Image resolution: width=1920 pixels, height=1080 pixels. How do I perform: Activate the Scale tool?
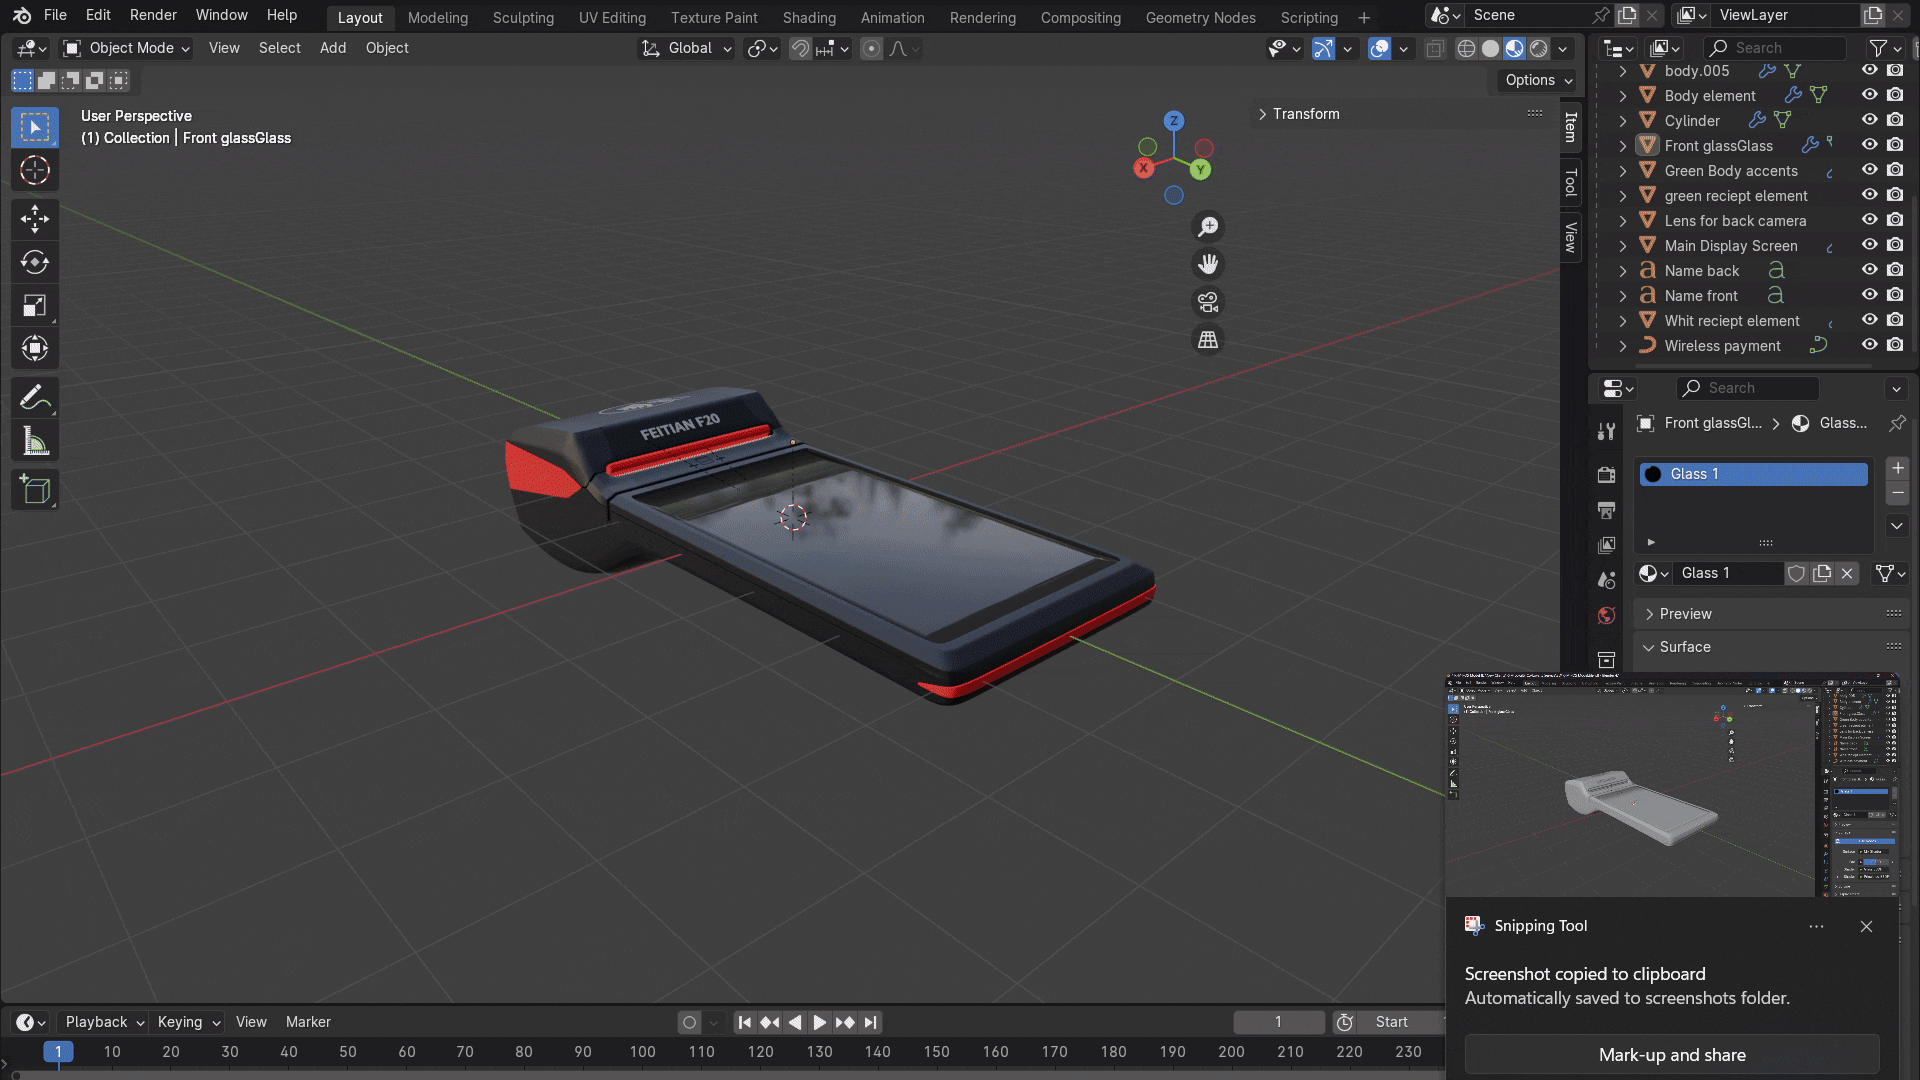point(35,306)
